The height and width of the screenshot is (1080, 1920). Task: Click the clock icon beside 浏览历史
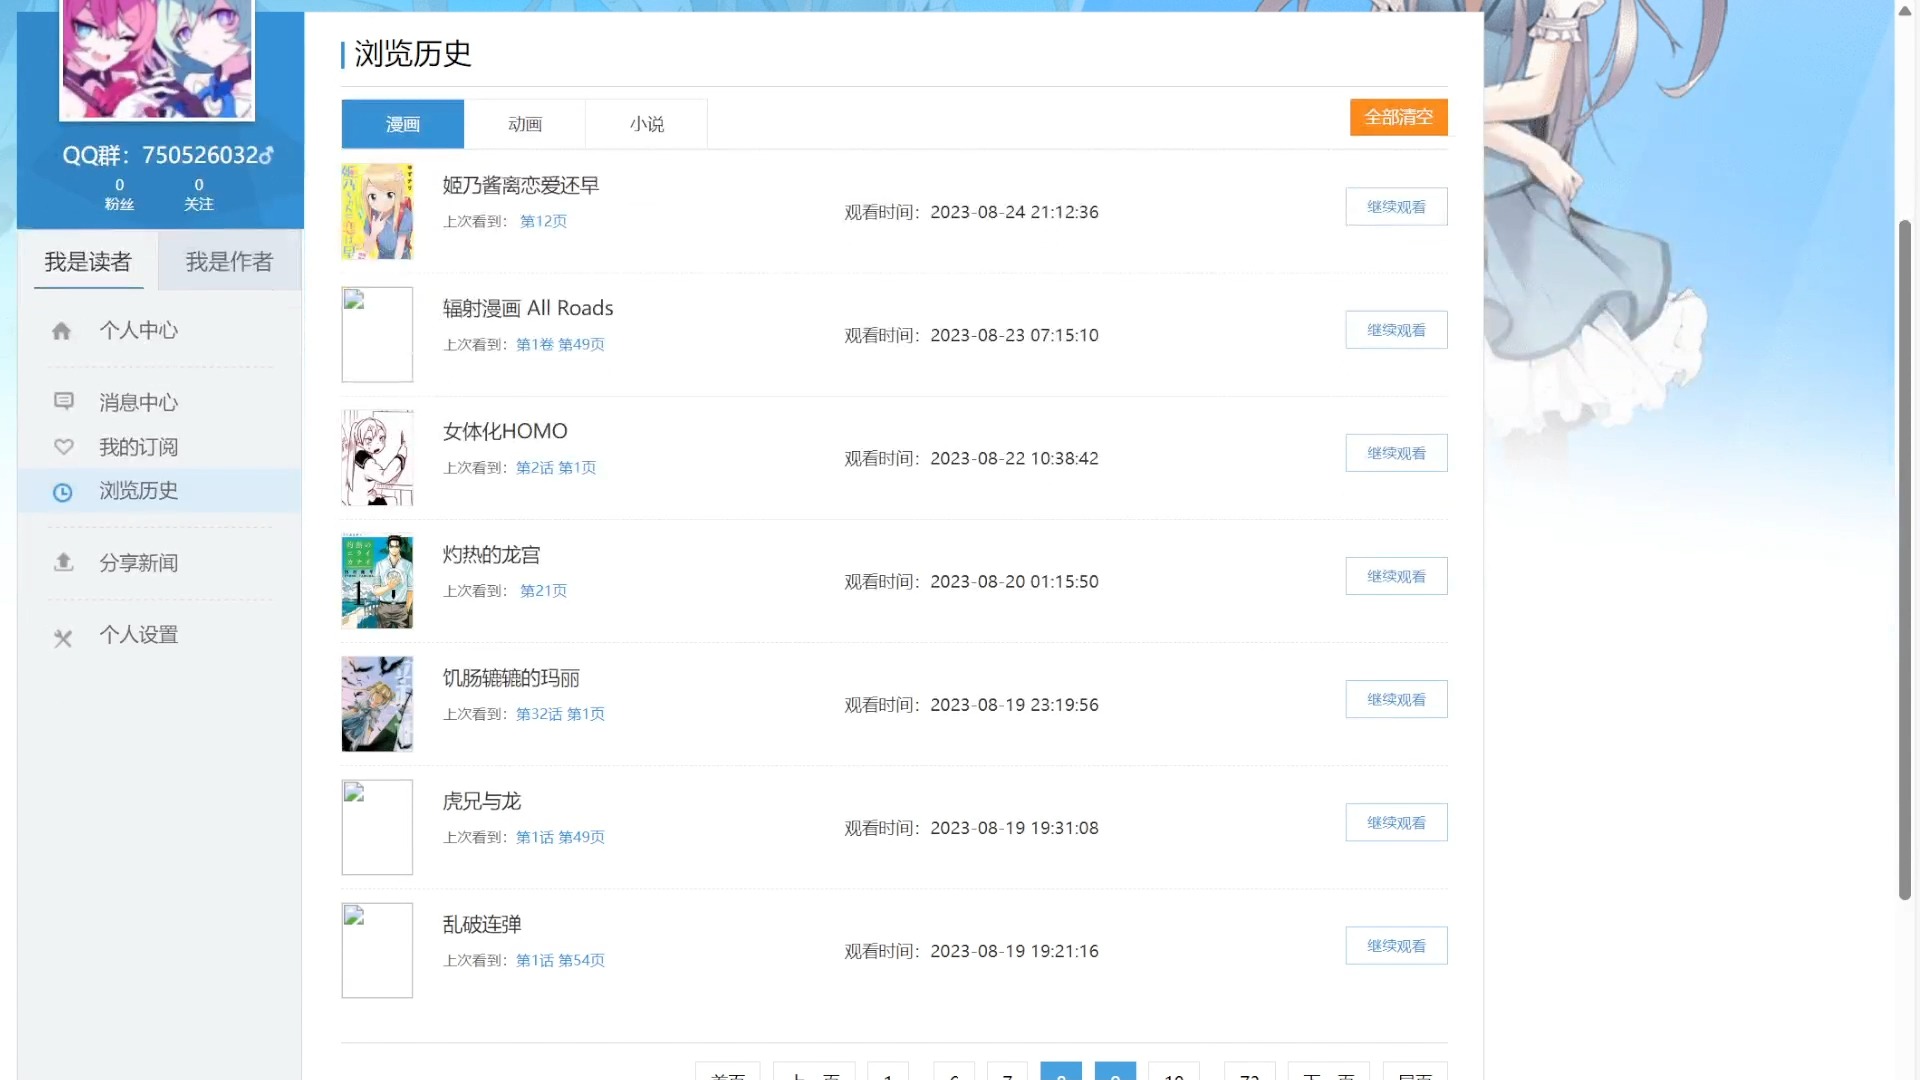(62, 492)
